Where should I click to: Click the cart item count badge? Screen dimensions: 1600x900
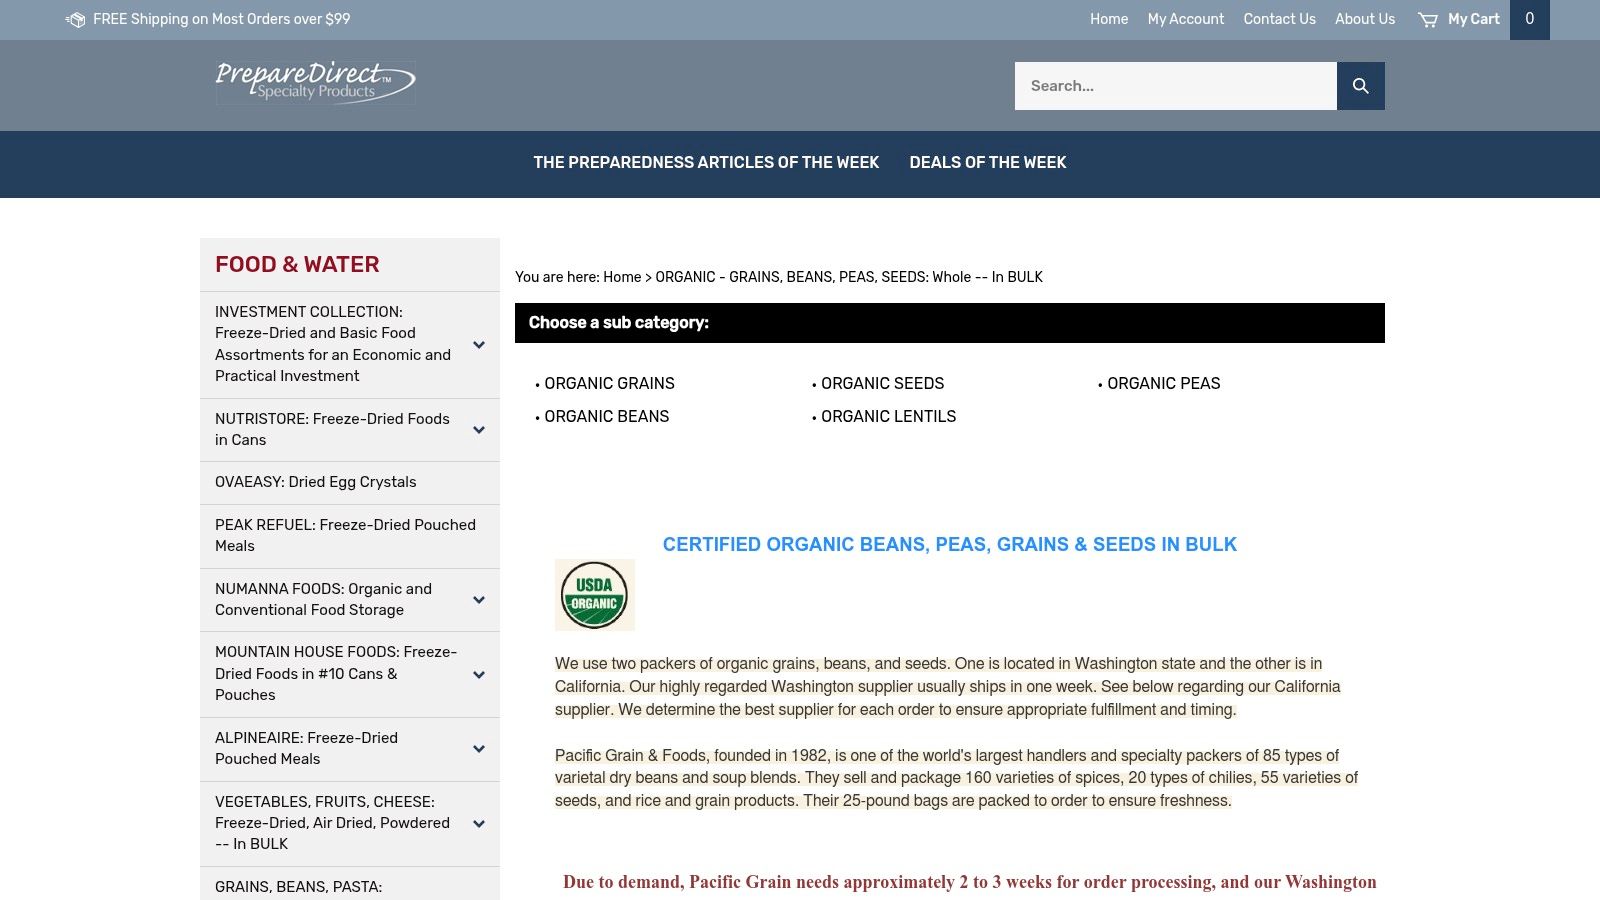click(x=1530, y=20)
